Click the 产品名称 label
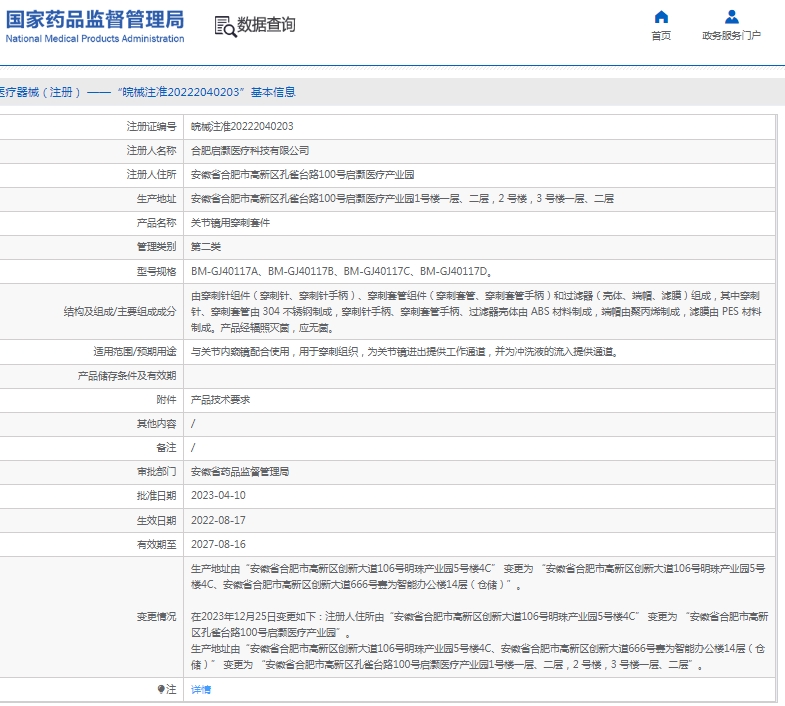Image resolution: width=785 pixels, height=706 pixels. [156, 223]
